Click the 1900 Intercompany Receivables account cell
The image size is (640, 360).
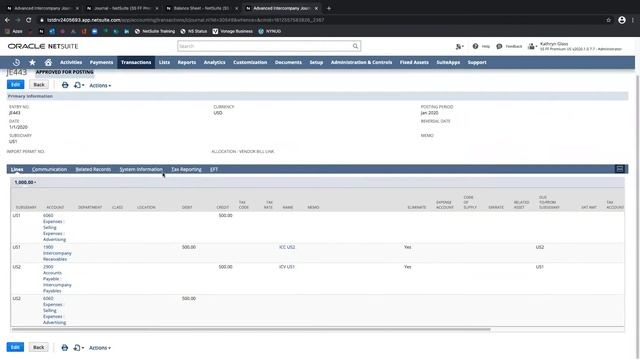(x=57, y=253)
